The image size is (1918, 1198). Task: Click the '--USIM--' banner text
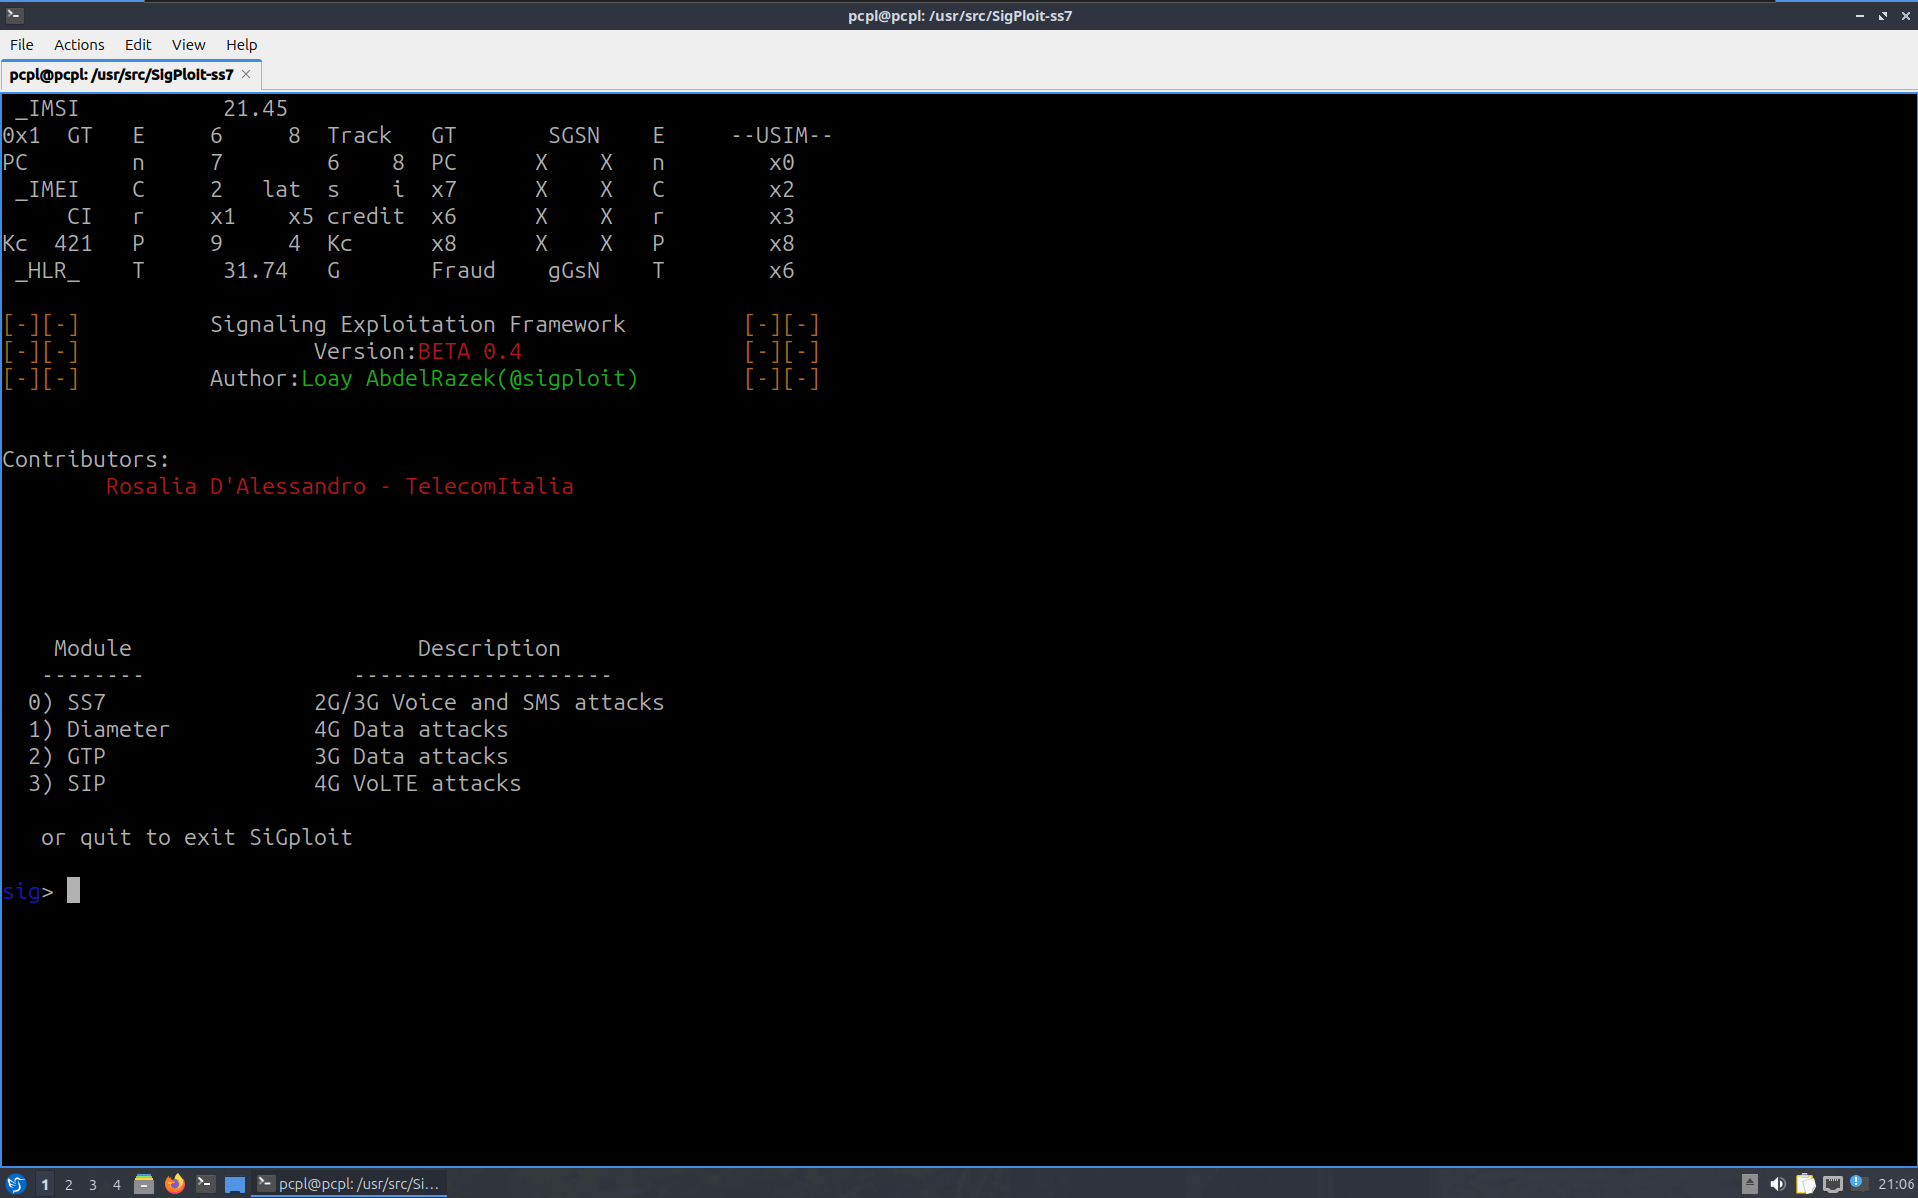[782, 136]
